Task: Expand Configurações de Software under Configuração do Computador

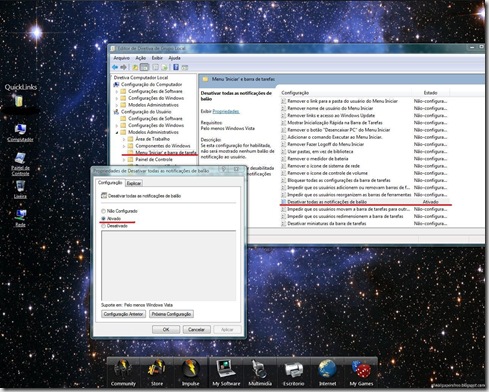Action: pos(117,91)
